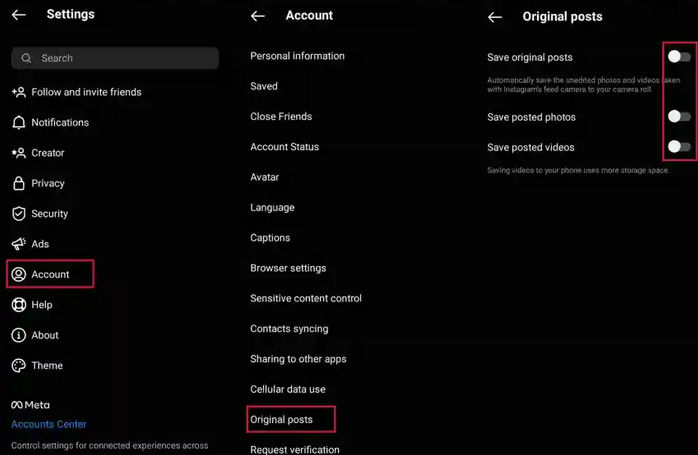This screenshot has height=455, width=698.
Task: Open Personal information
Action: 297,56
